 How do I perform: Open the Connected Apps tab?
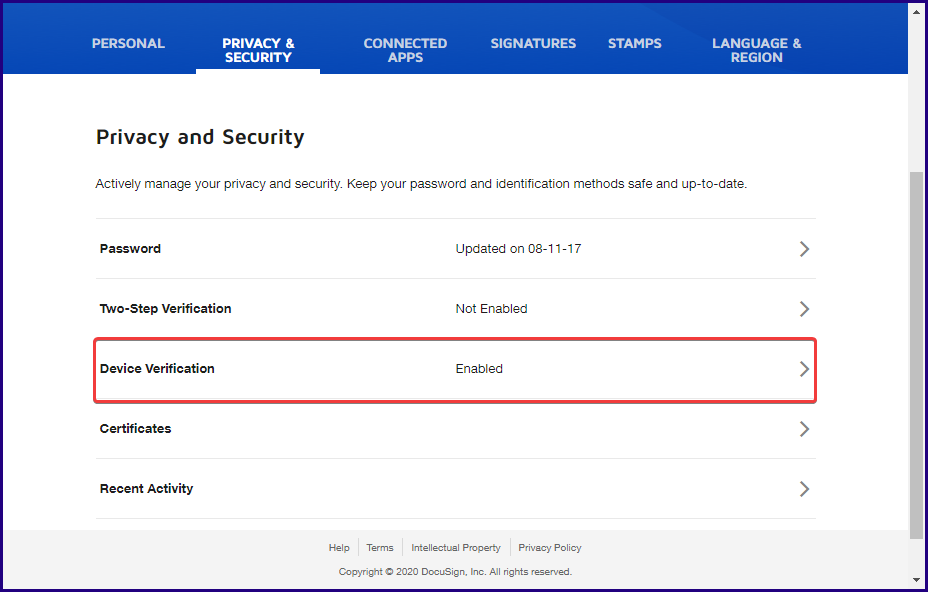click(x=405, y=50)
